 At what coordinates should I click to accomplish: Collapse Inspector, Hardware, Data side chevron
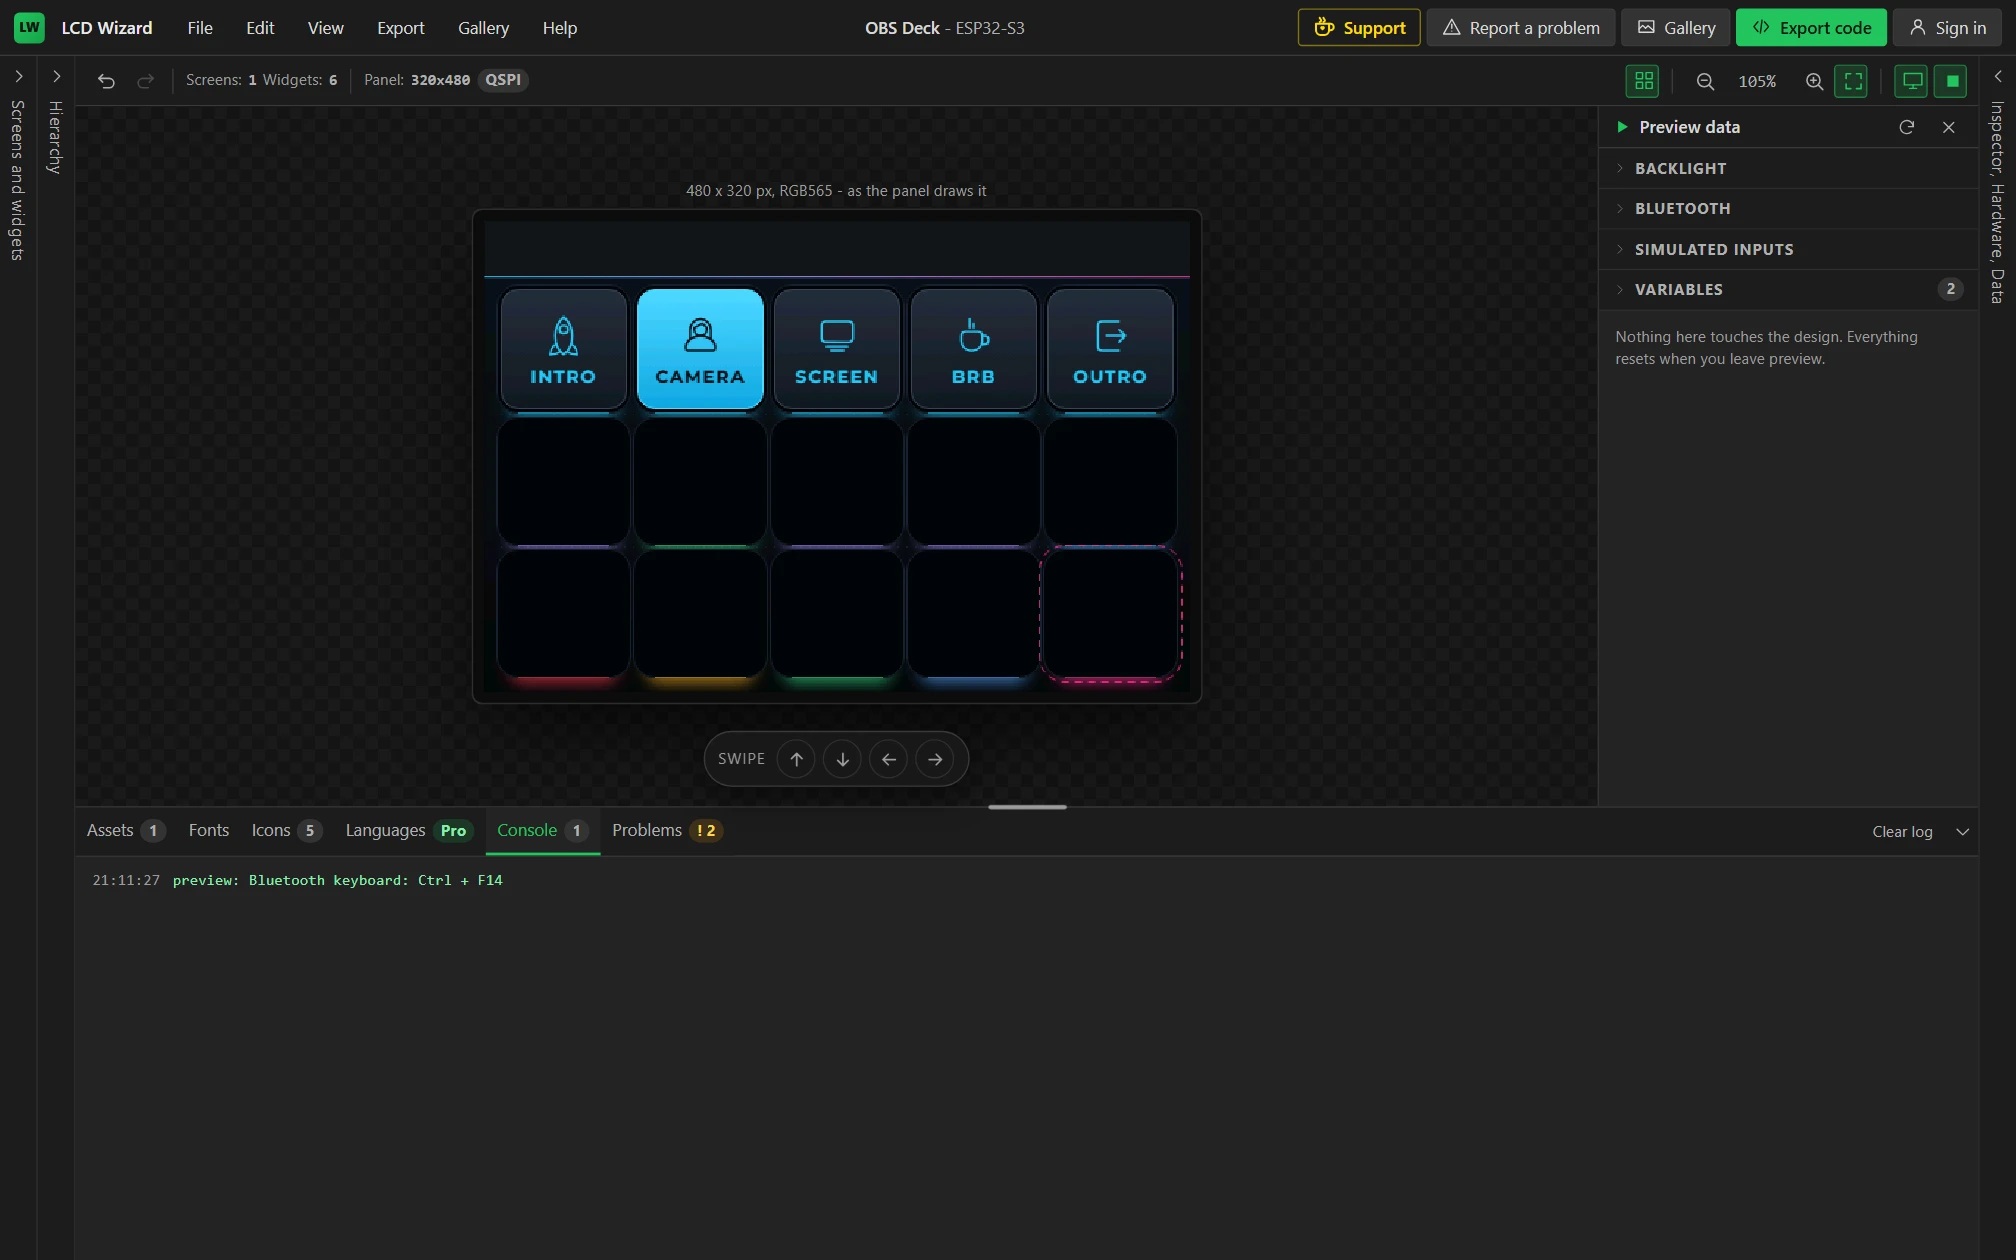click(x=1997, y=76)
